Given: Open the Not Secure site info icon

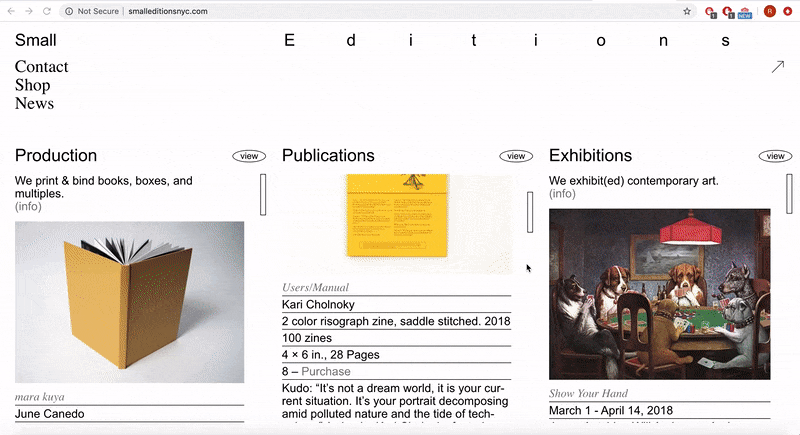Looking at the screenshot, I should click(x=69, y=11).
